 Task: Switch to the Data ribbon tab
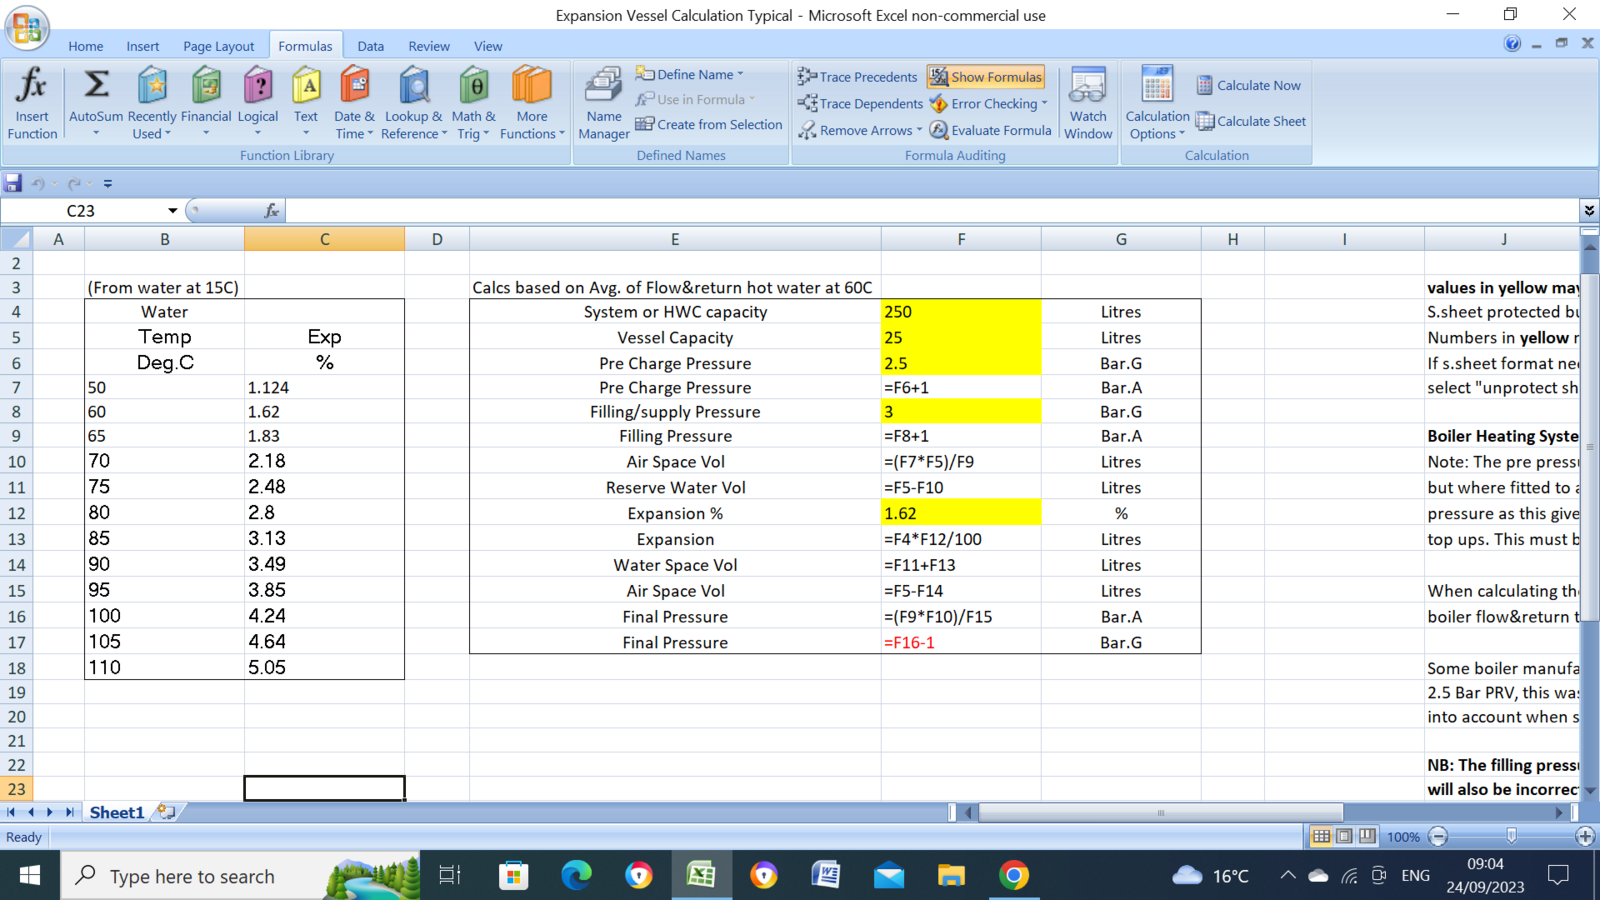(x=370, y=46)
